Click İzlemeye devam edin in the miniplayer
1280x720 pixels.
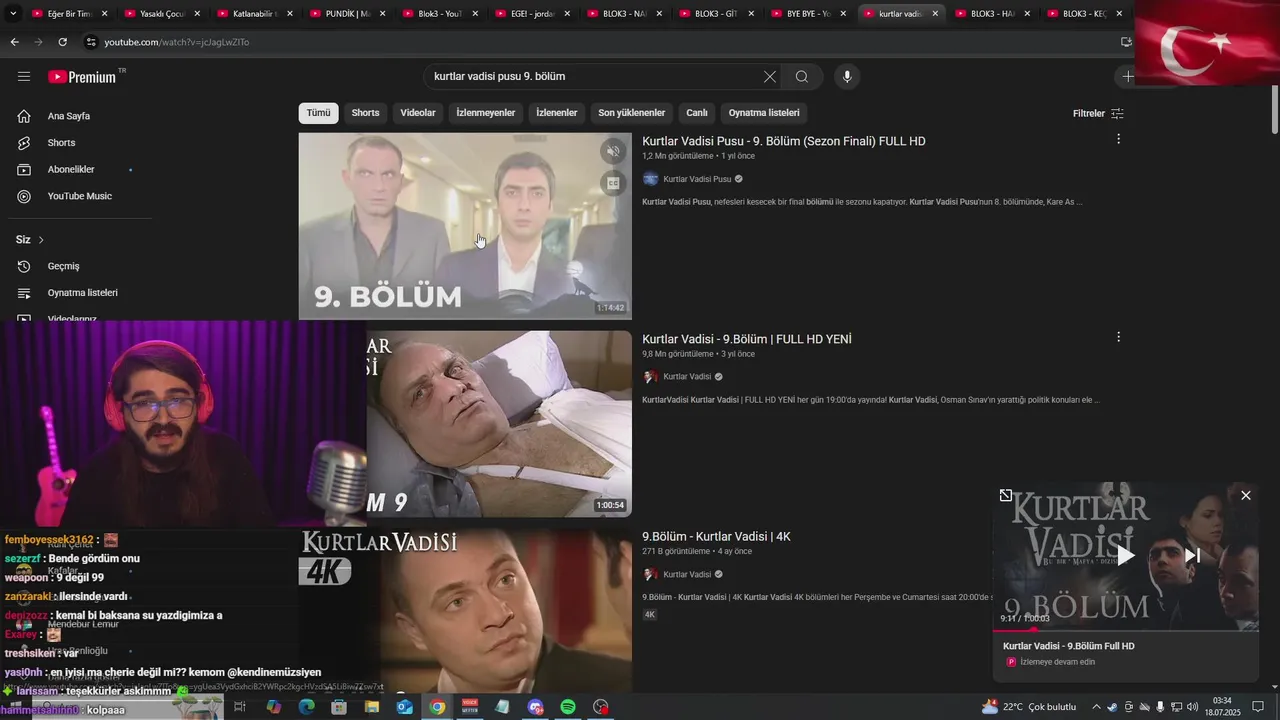[1057, 662]
